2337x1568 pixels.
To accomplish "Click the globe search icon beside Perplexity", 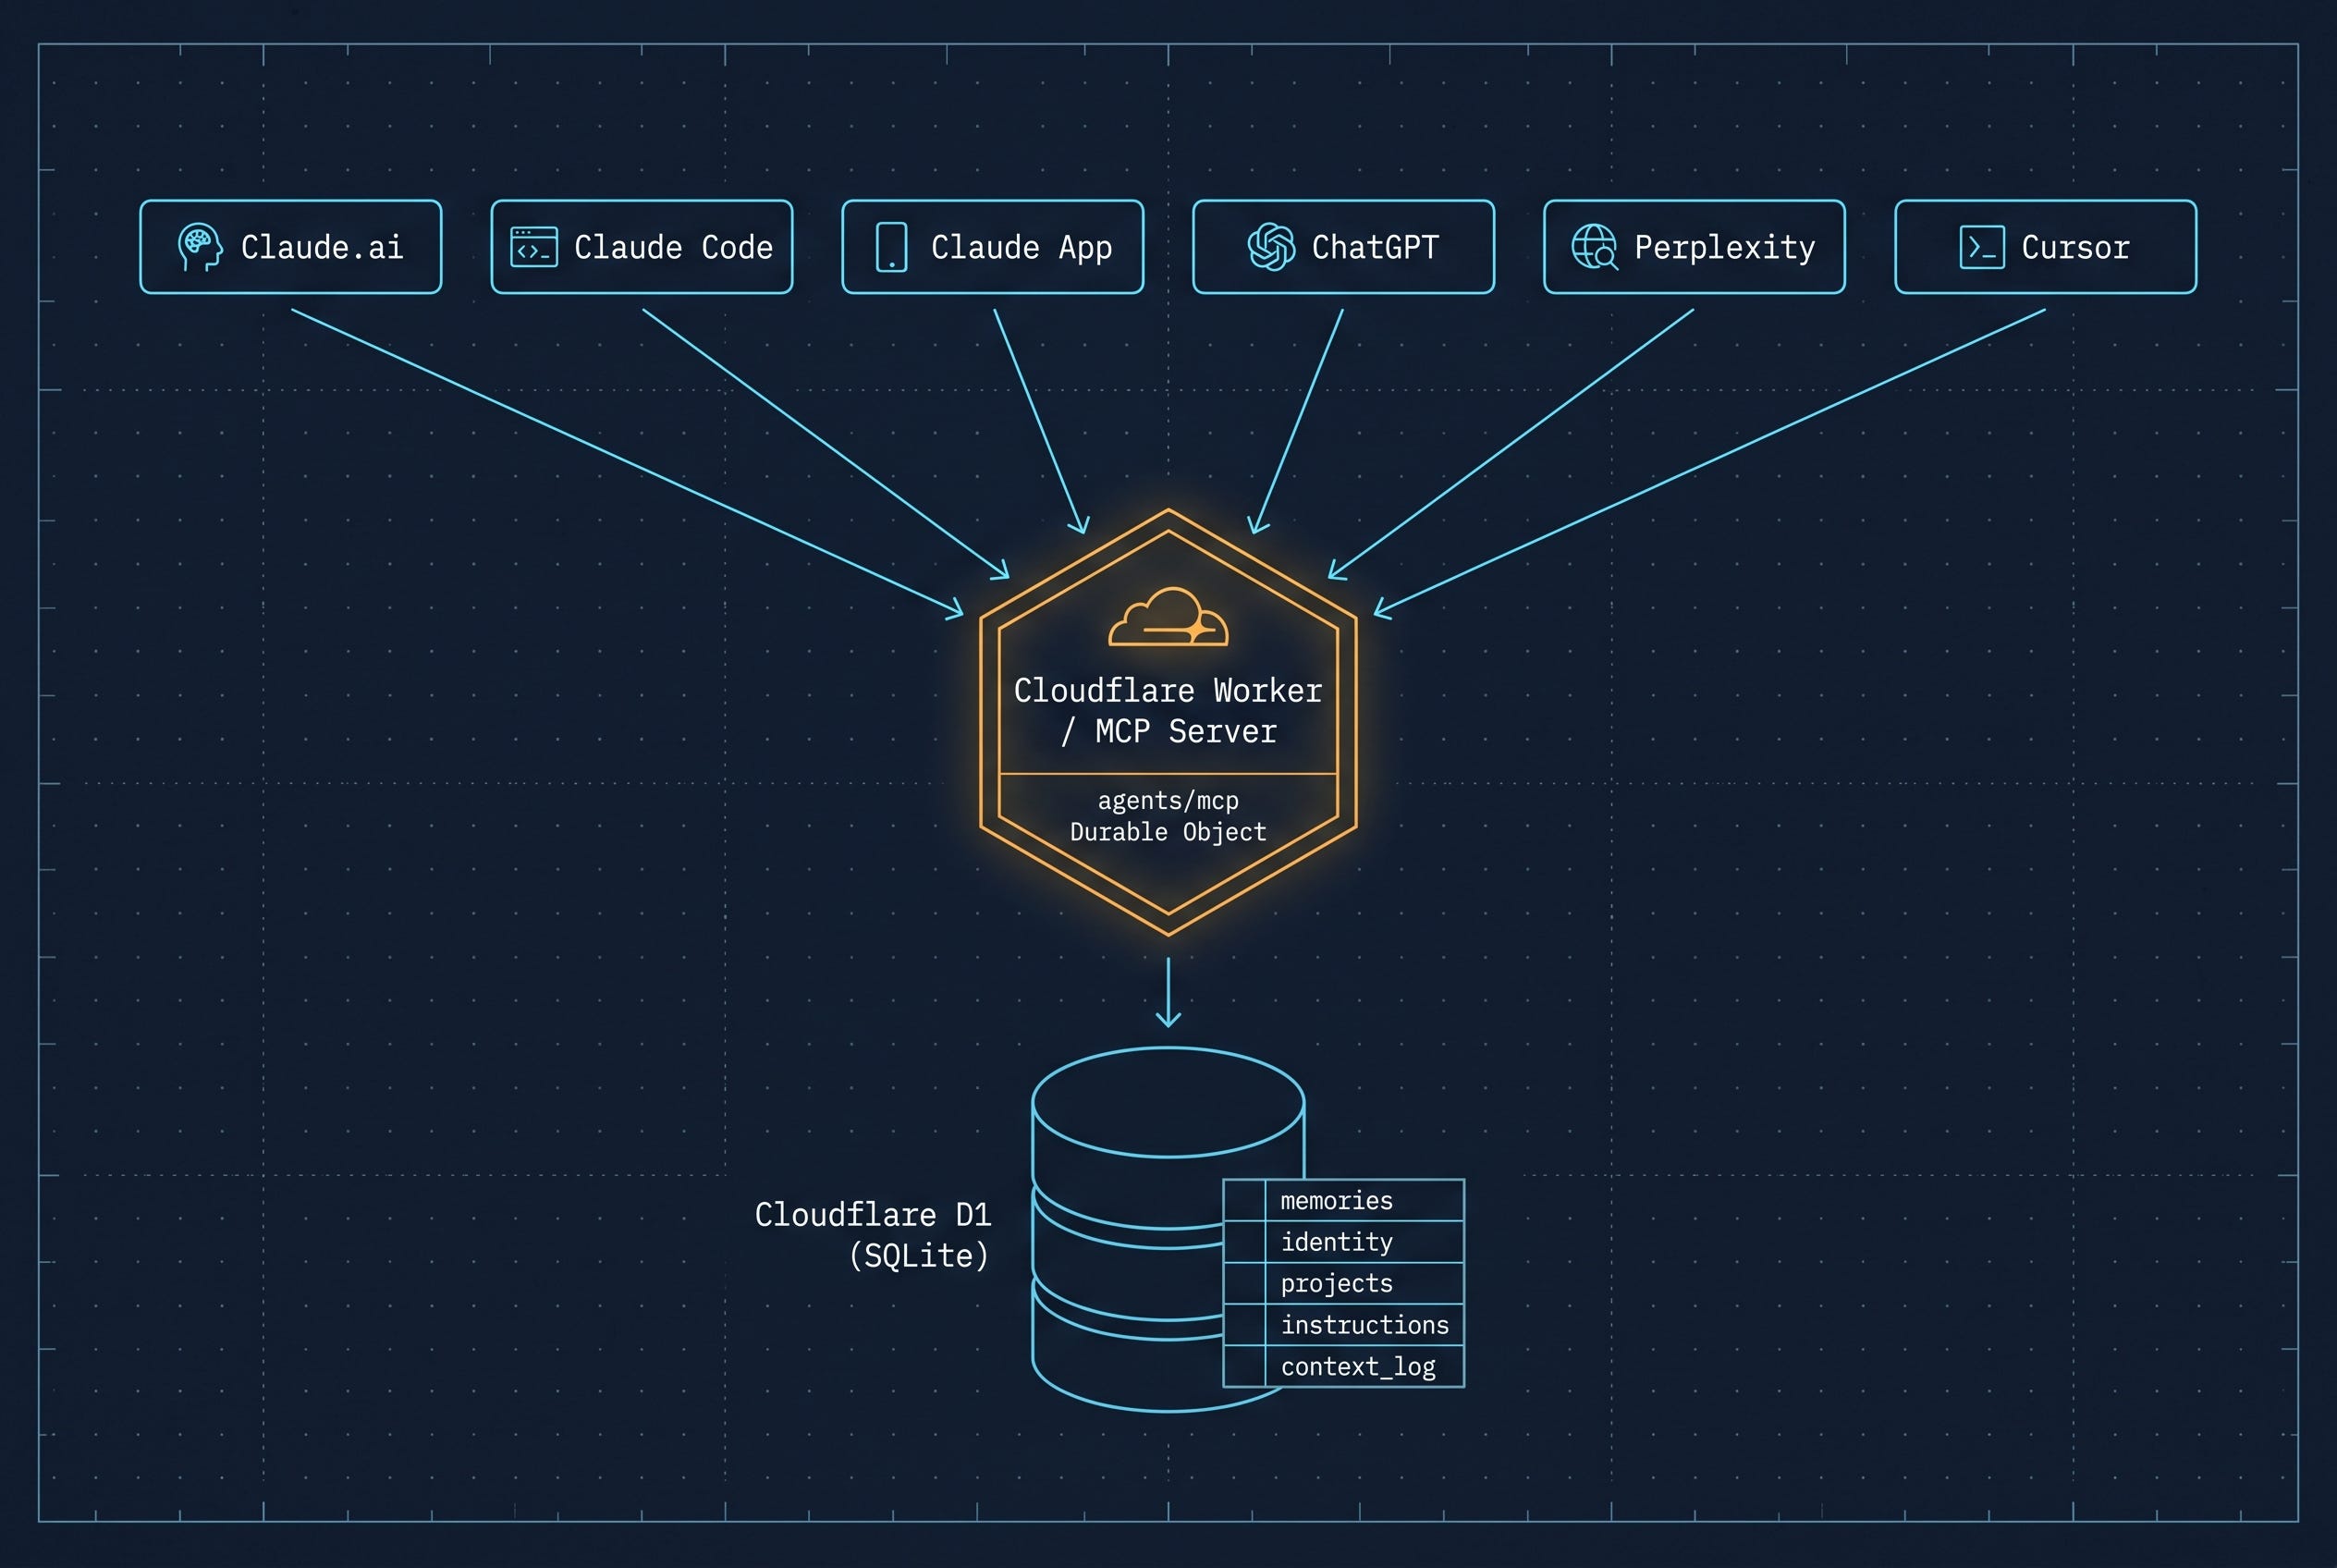I will pyautogui.click(x=1595, y=247).
